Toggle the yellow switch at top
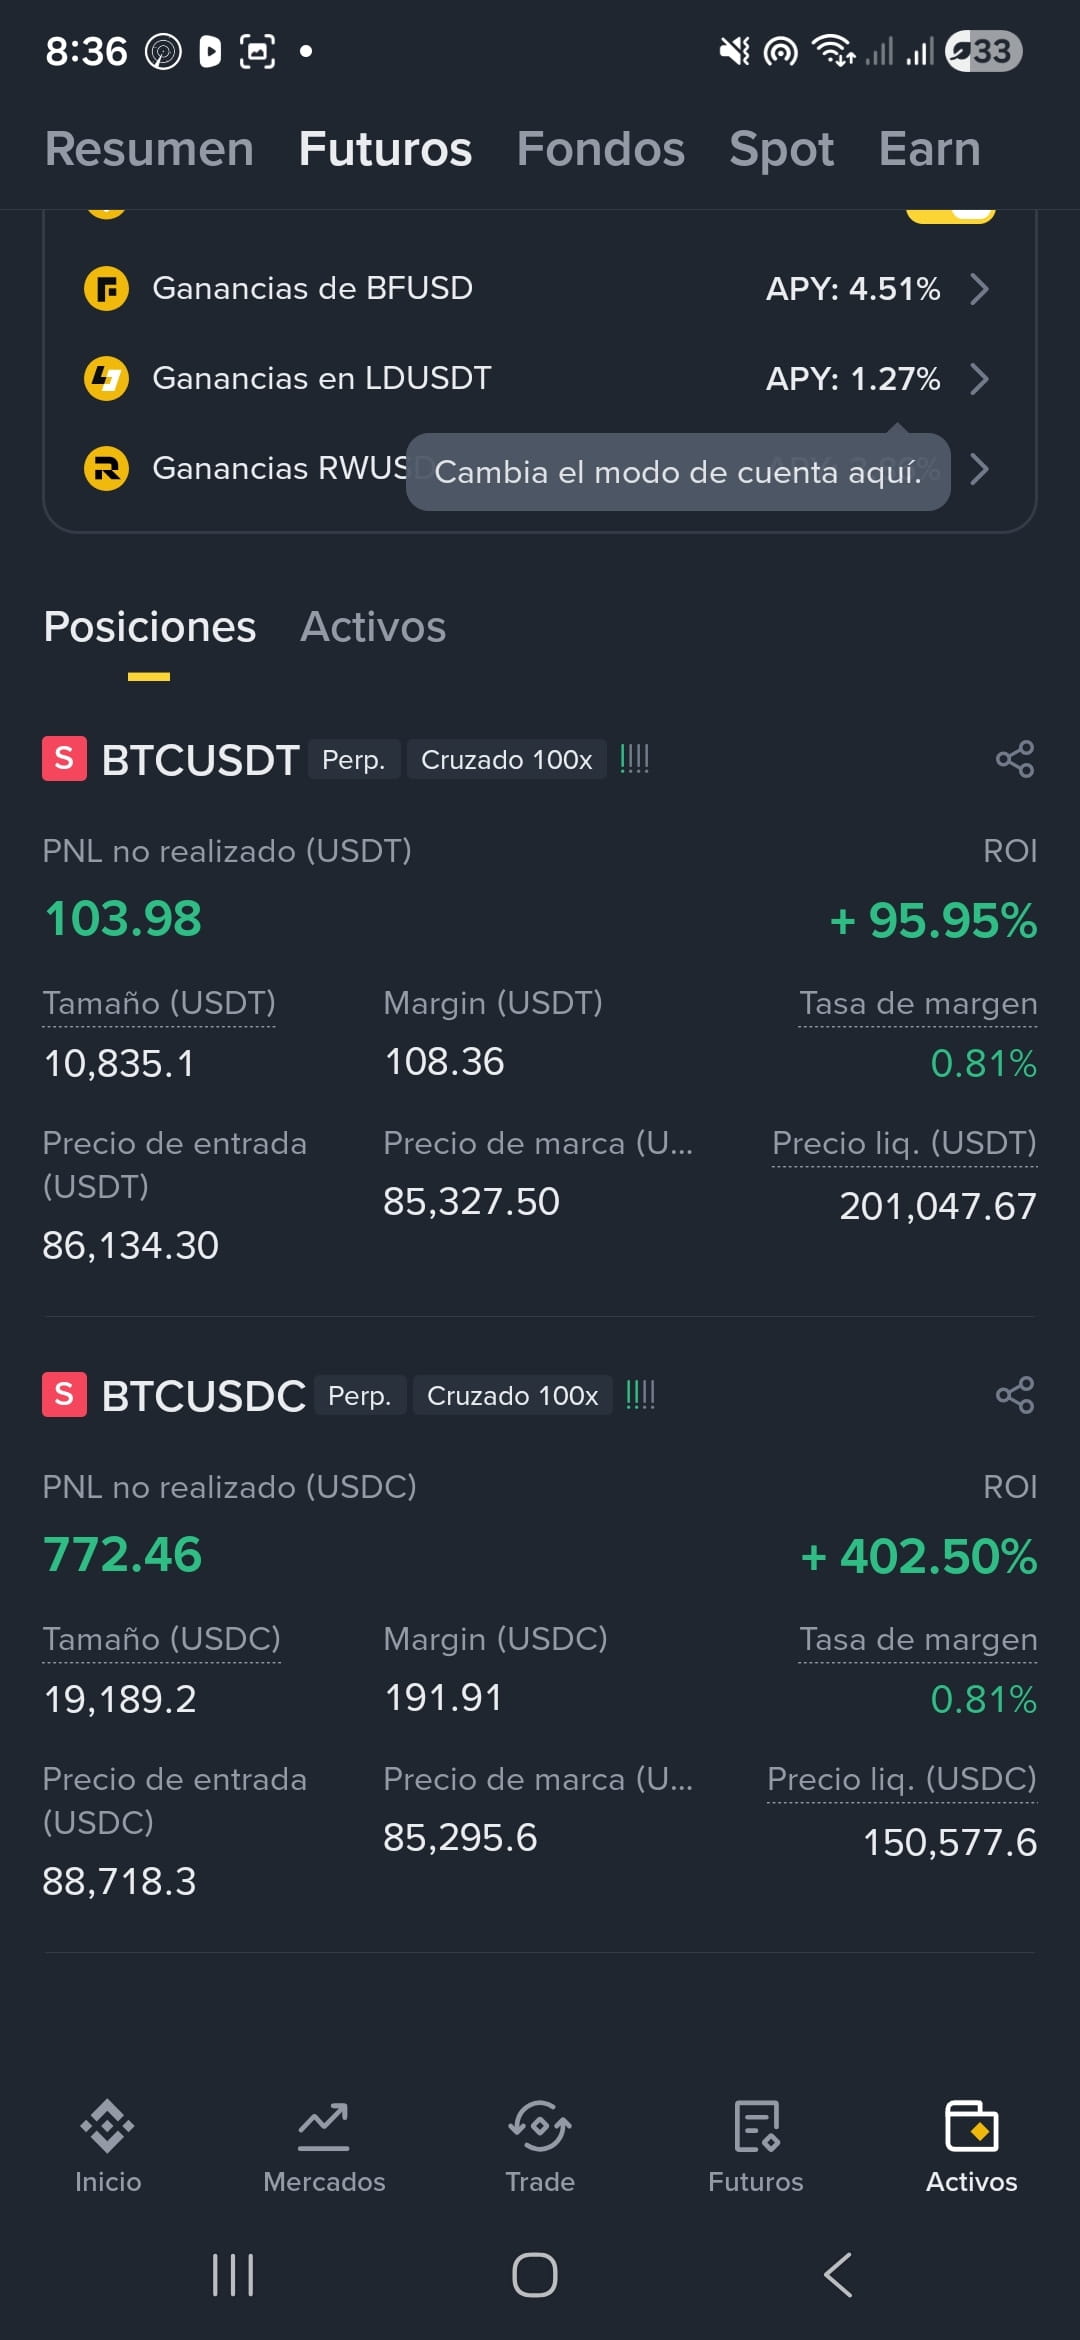1080x2340 pixels. click(x=951, y=213)
